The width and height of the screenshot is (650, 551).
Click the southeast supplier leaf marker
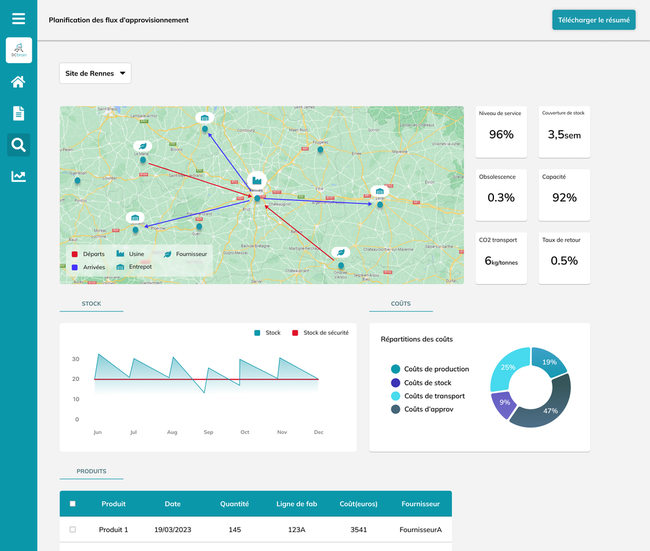tap(341, 252)
